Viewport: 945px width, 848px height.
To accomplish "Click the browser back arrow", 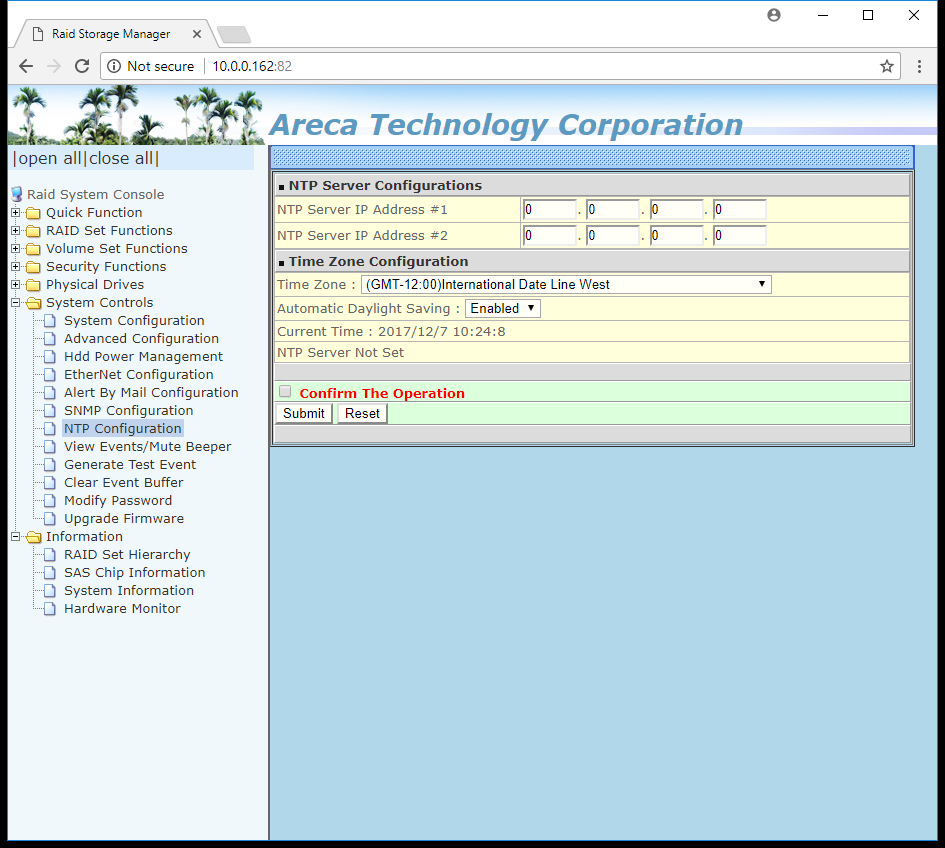I will coord(26,66).
